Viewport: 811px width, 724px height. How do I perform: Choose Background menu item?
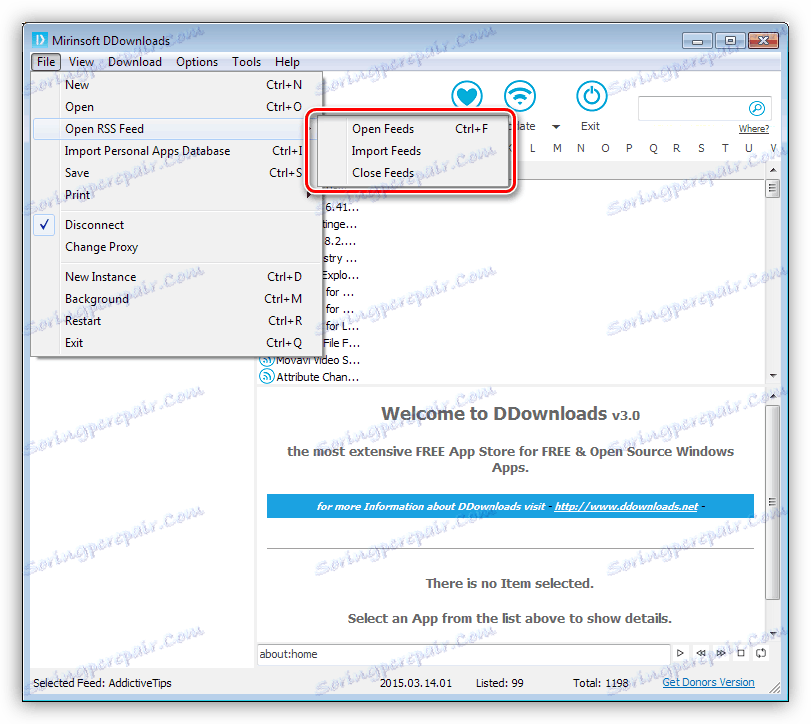point(176,299)
